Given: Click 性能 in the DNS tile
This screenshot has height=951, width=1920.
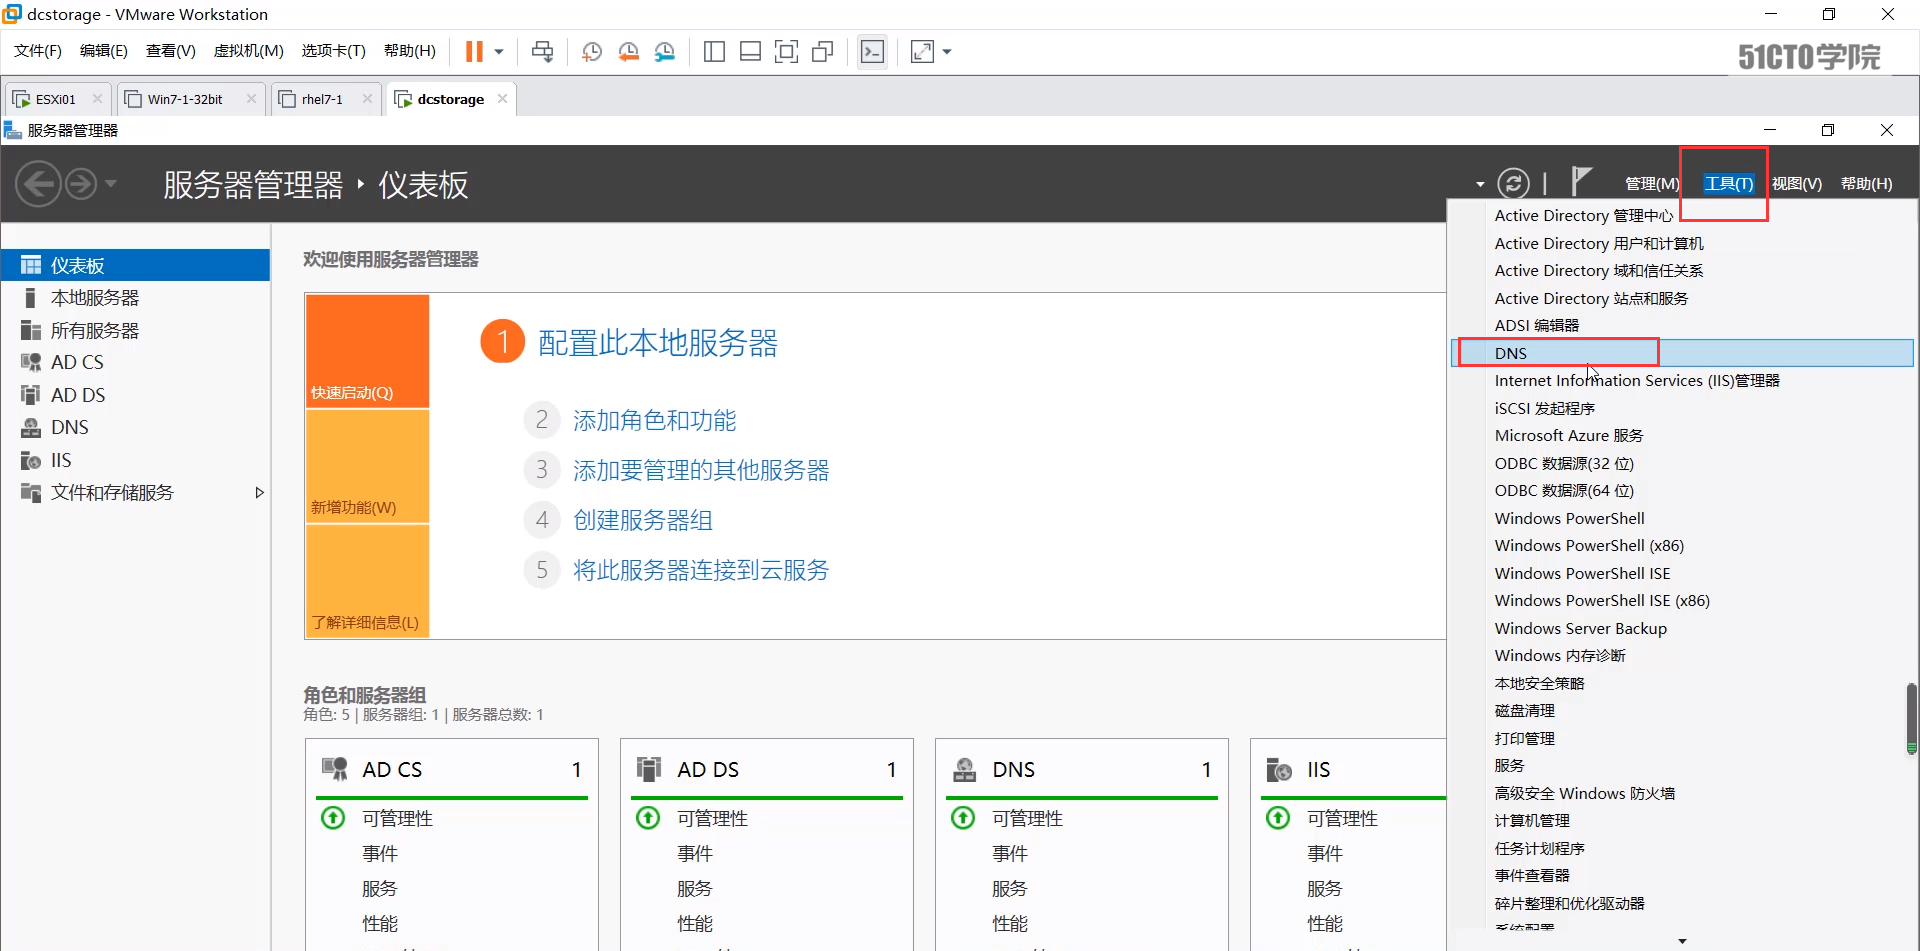Looking at the screenshot, I should [1010, 923].
